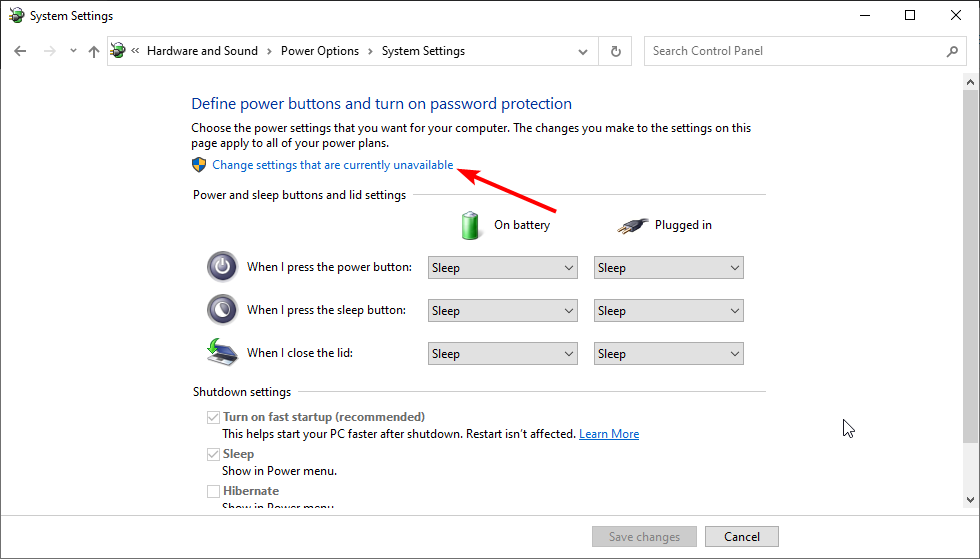Toggle Turn on fast startup checkbox
This screenshot has height=559, width=980.
(x=213, y=417)
